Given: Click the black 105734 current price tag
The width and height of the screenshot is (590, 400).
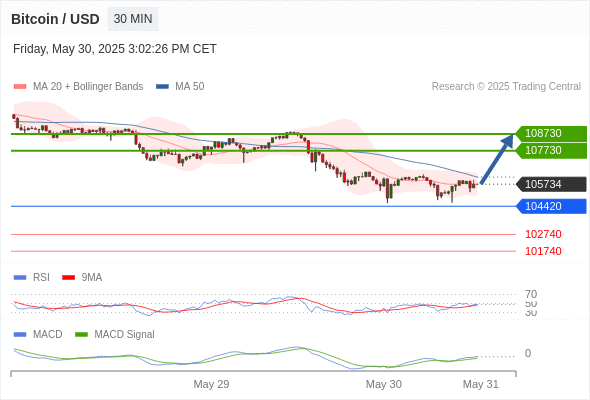Looking at the screenshot, I should 551,184.
